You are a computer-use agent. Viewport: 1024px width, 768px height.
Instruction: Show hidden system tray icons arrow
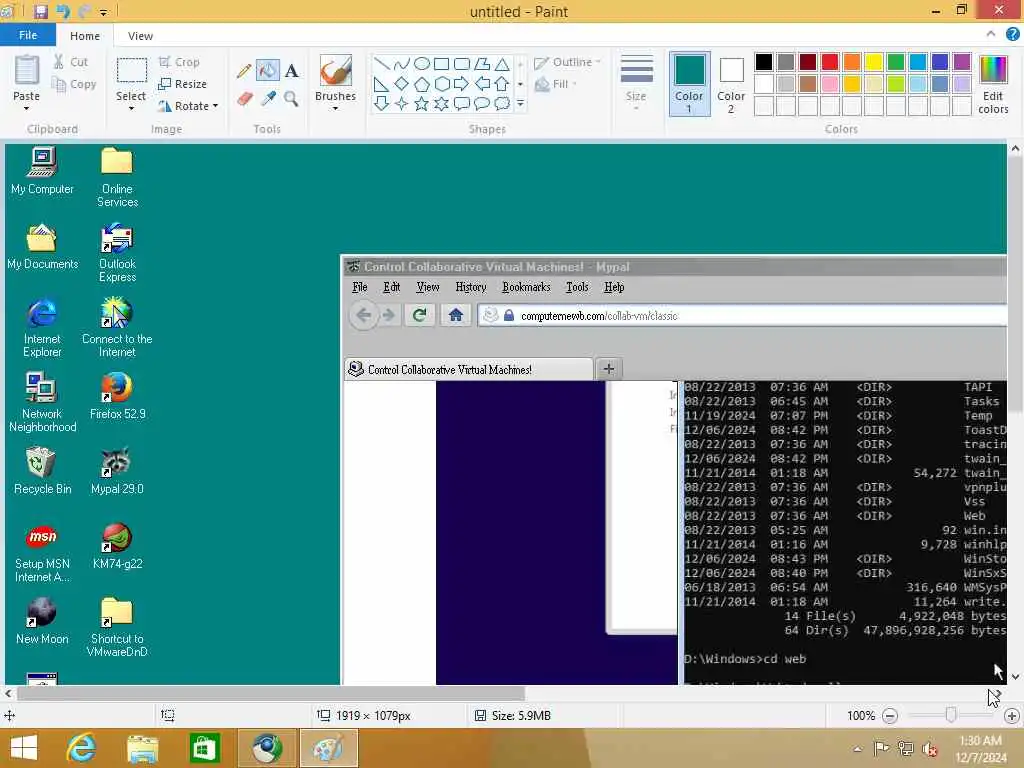coord(857,748)
